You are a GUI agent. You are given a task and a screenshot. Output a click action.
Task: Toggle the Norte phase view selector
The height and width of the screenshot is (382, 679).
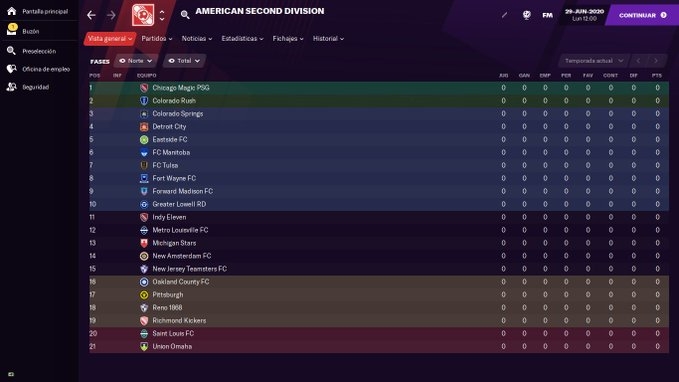coord(136,61)
